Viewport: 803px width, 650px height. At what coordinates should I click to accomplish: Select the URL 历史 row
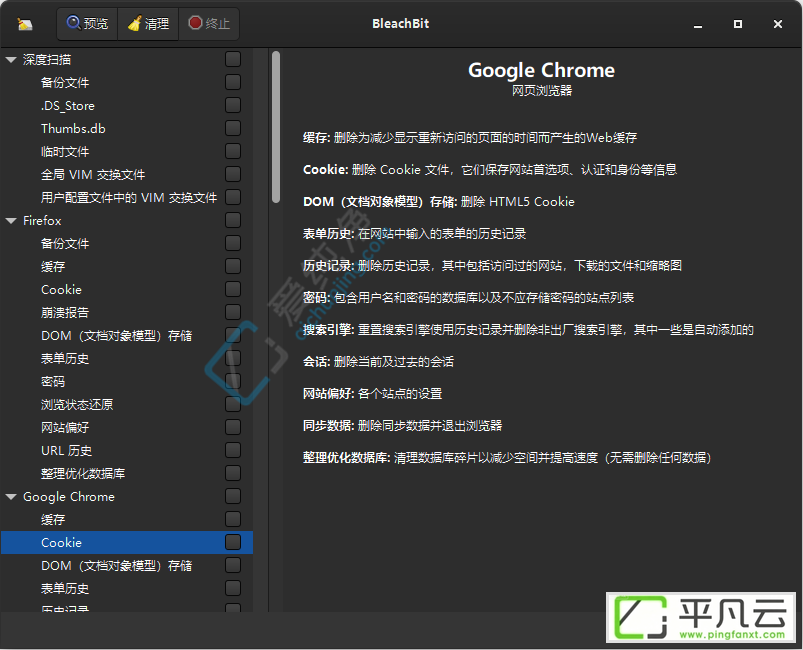[126, 450]
